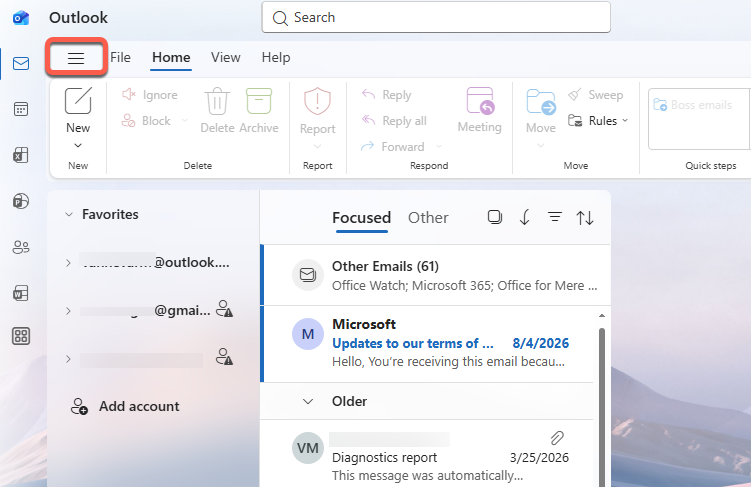Click the Move to folder icon
The width and height of the screenshot is (751, 487).
click(541, 102)
